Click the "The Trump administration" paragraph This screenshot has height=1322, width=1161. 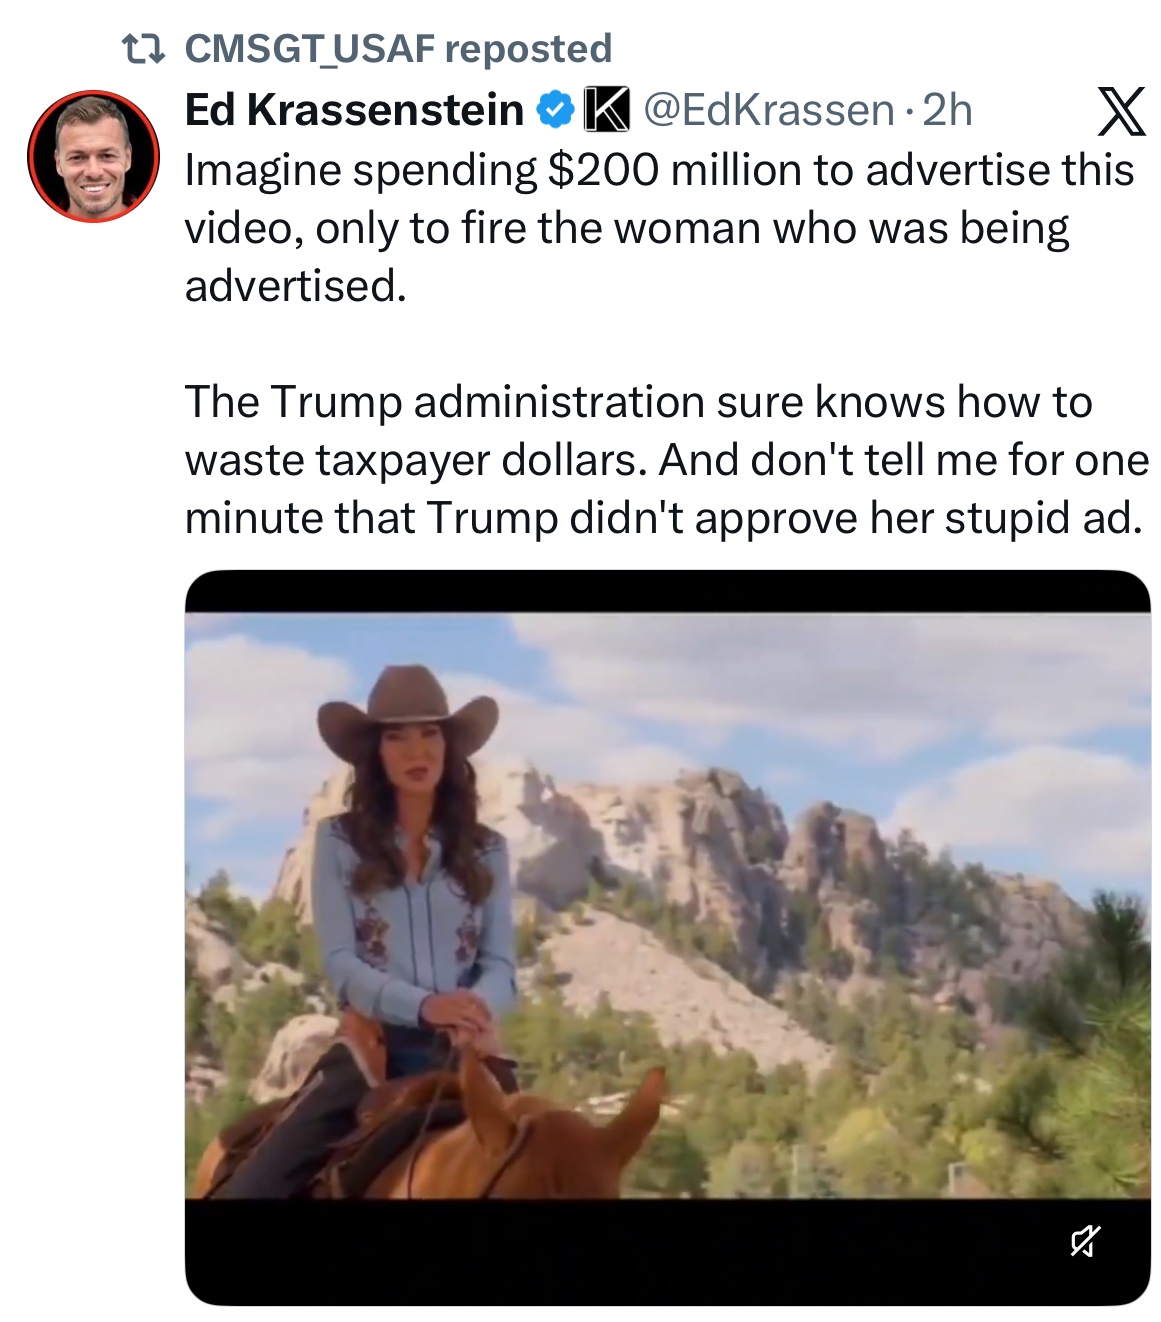coord(666,459)
